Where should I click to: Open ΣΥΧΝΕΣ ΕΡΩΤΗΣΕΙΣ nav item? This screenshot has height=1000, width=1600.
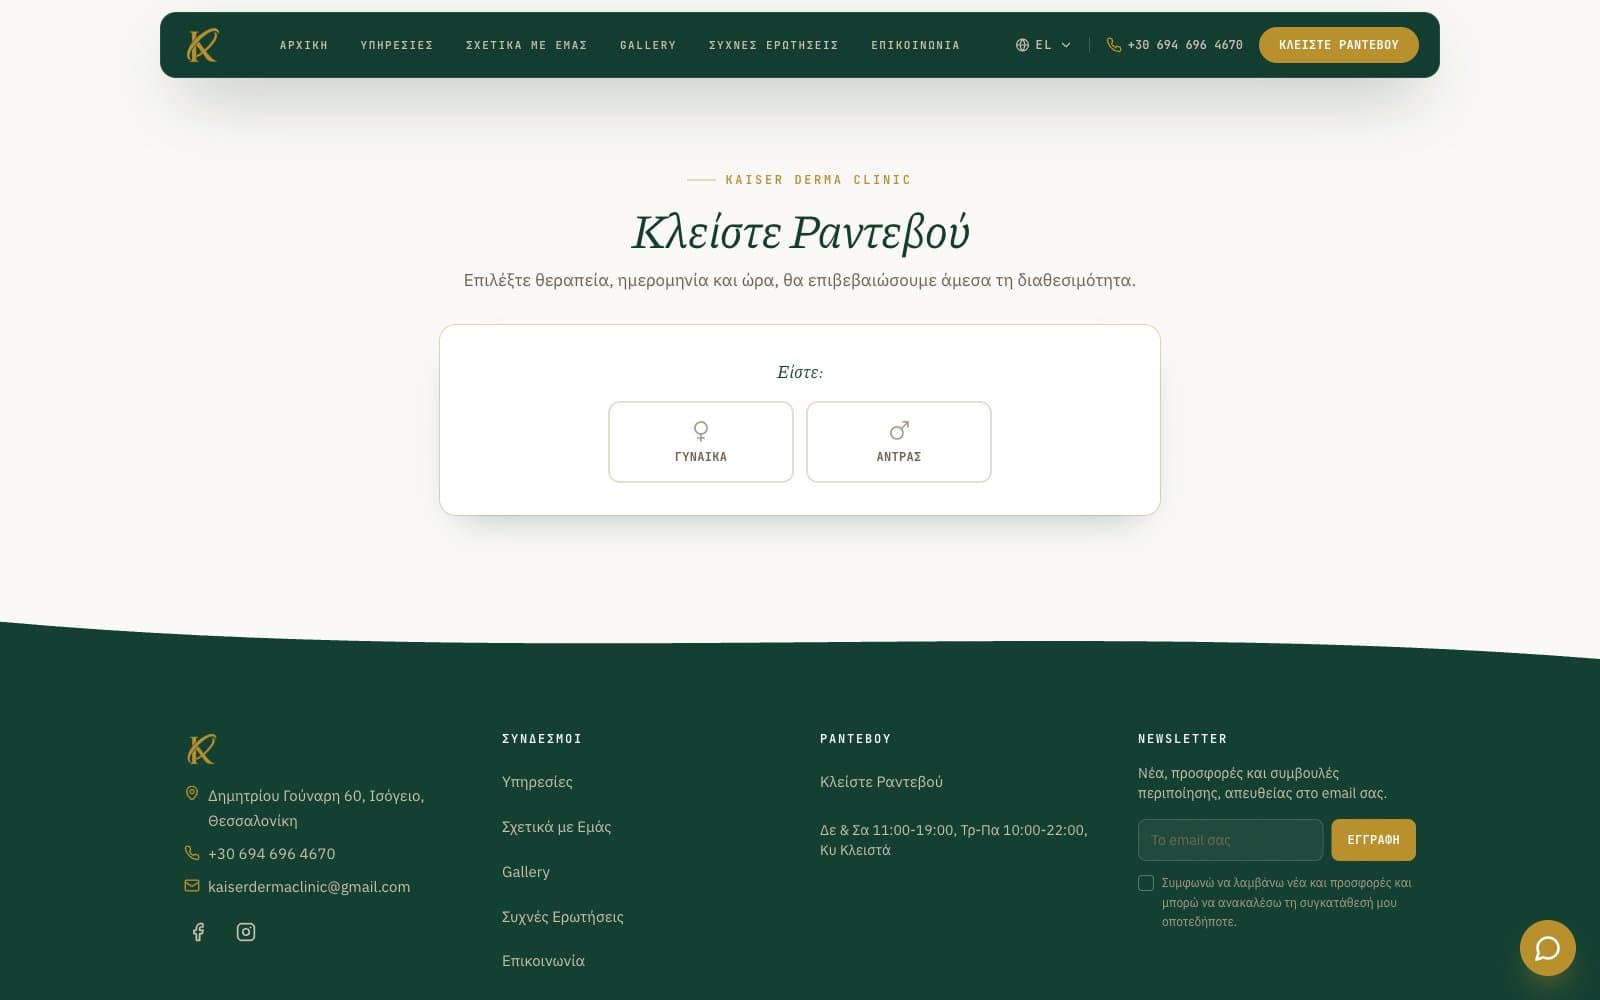(774, 45)
